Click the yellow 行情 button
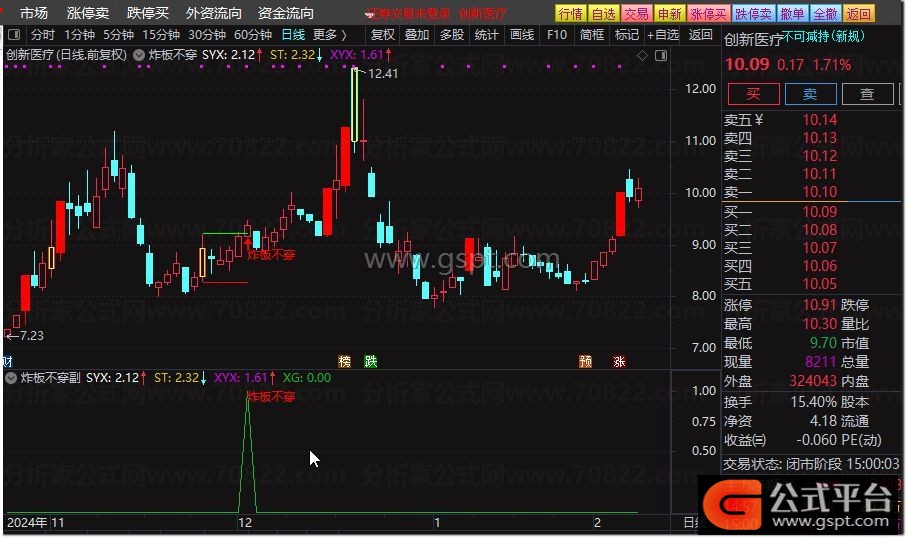Viewport: 908px width, 538px height. click(570, 13)
